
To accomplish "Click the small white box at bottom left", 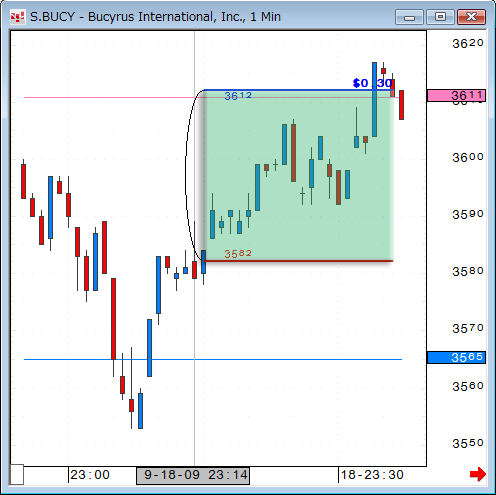I will (17, 474).
